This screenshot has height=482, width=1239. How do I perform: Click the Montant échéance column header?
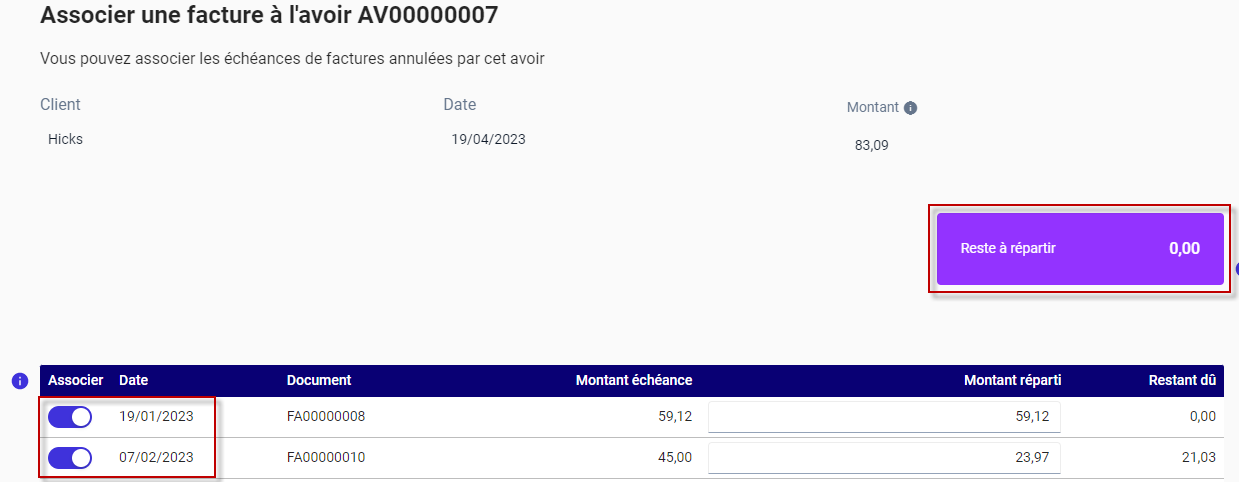pos(634,380)
